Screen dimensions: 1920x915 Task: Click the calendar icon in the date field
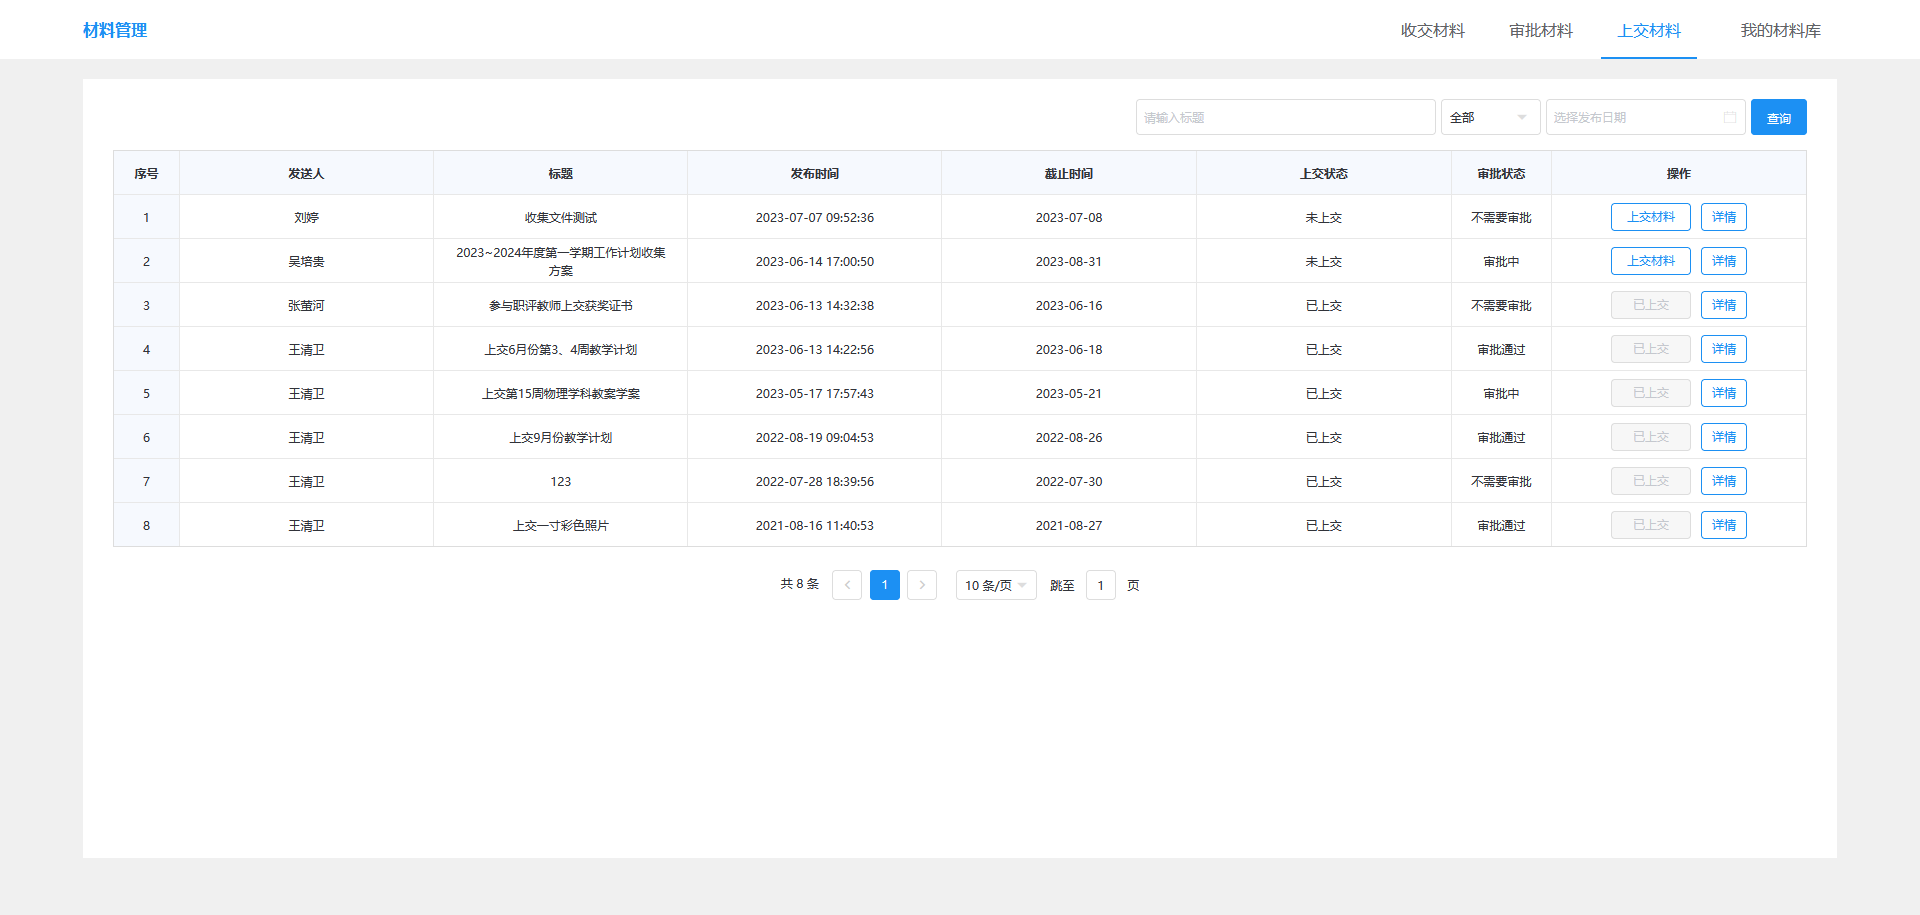[1729, 117]
